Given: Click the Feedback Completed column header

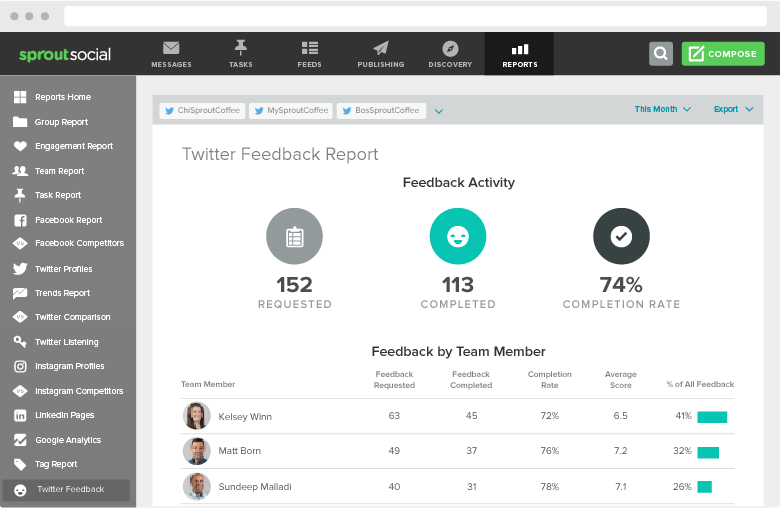Looking at the screenshot, I should point(471,380).
